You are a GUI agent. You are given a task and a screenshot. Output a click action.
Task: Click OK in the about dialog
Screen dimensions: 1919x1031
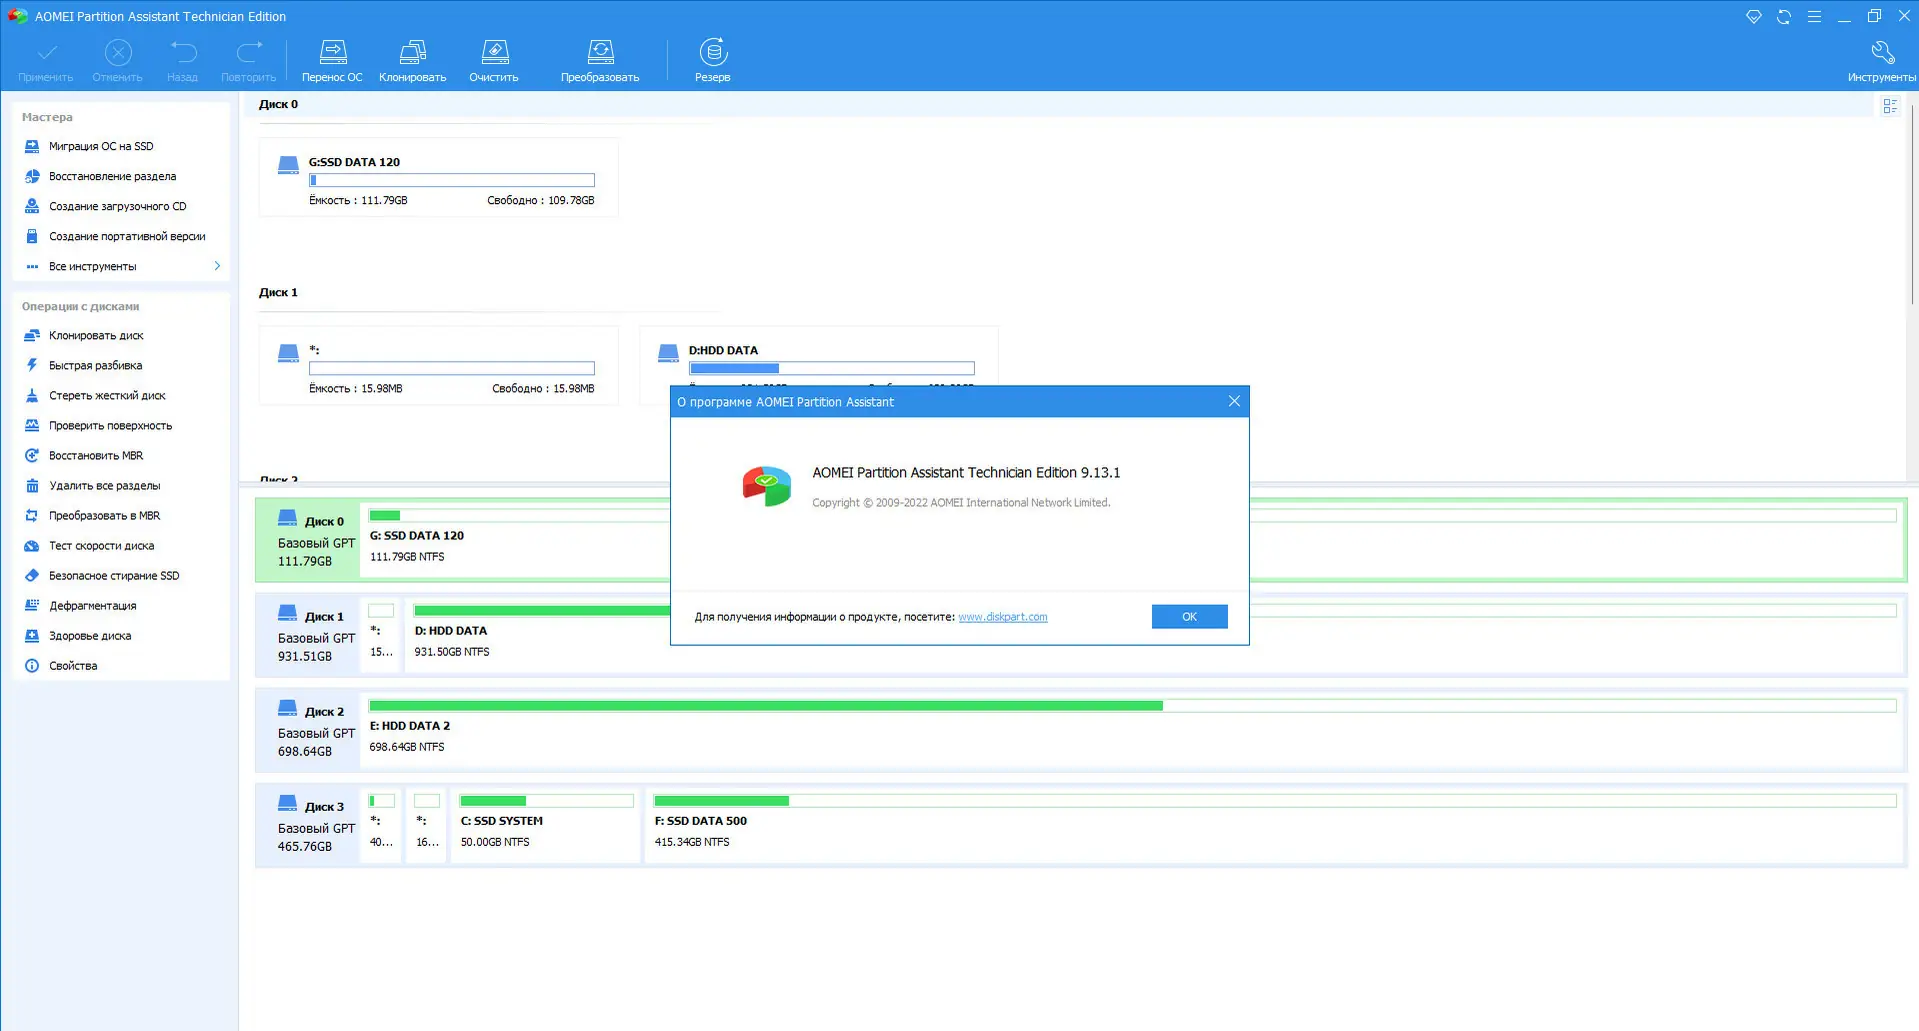pyautogui.click(x=1189, y=617)
